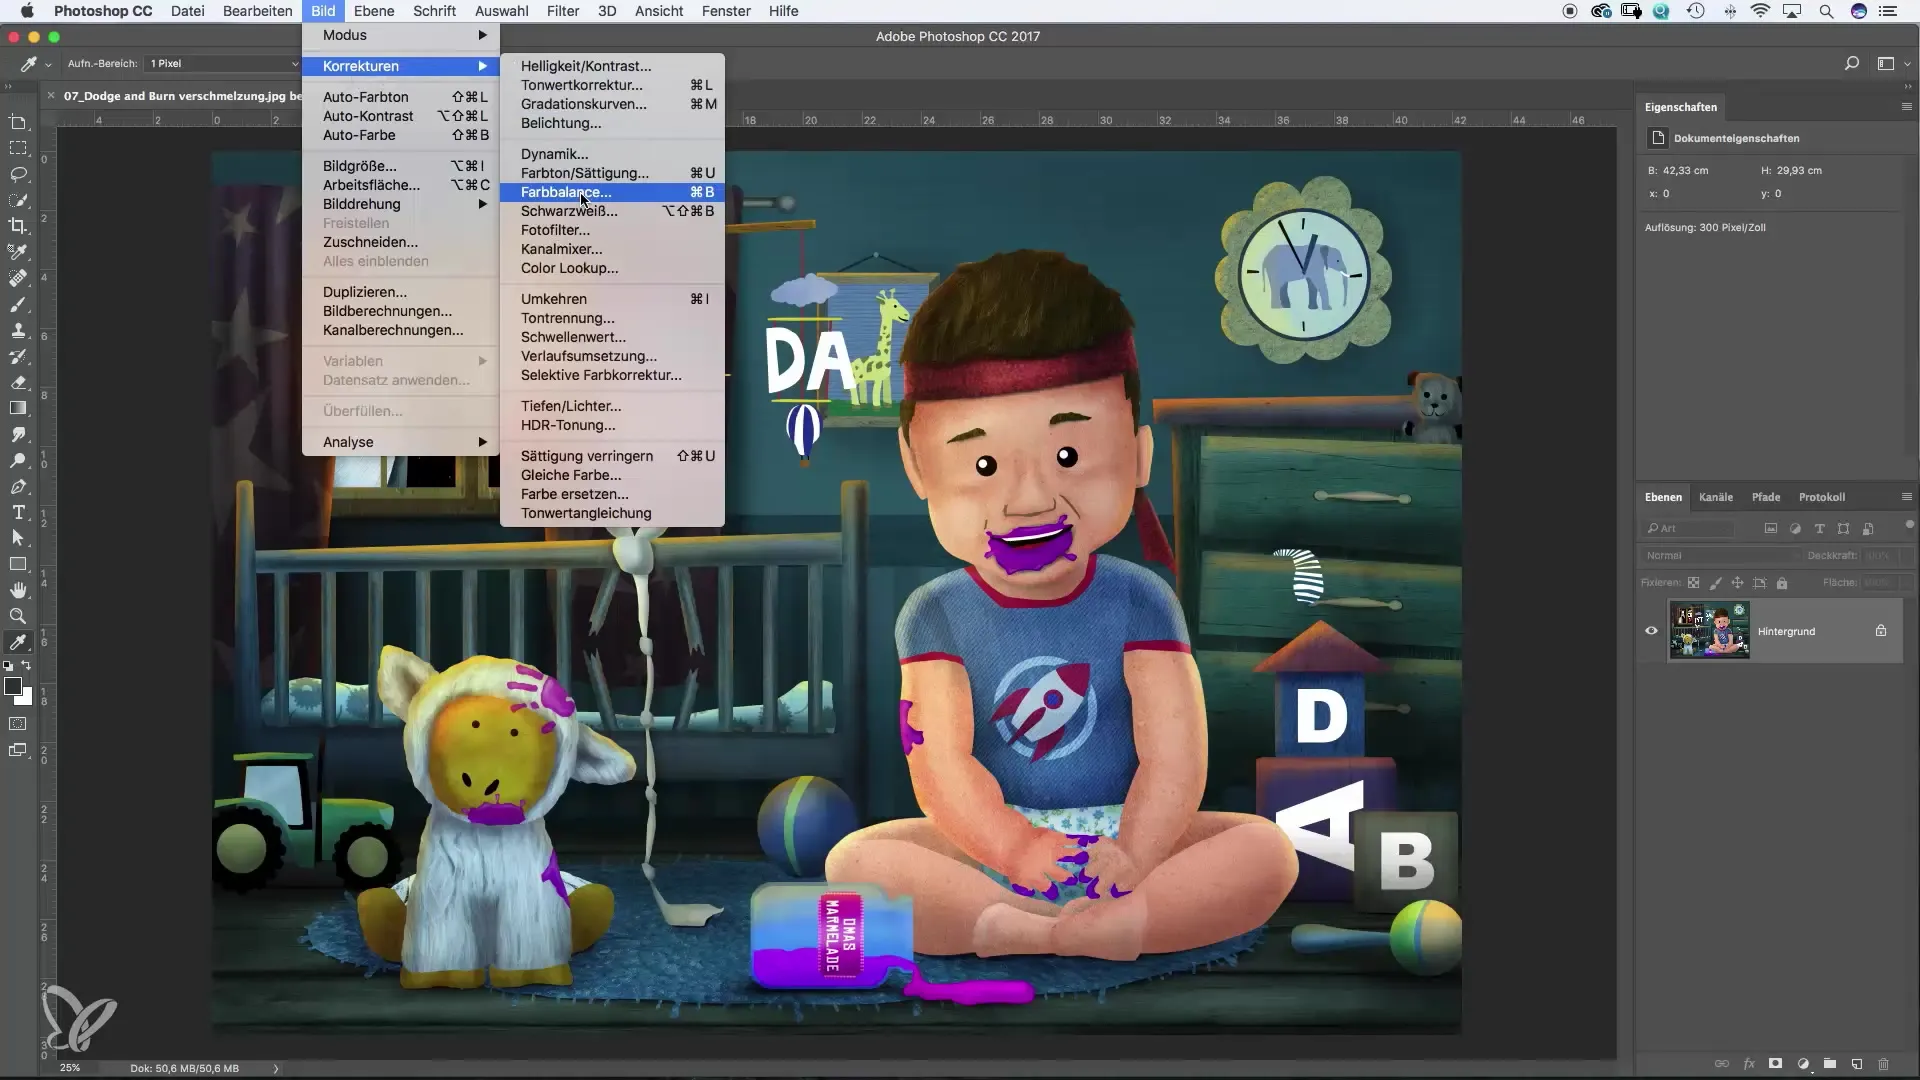
Task: Switch to the Kanäle tab
Action: 1716,497
